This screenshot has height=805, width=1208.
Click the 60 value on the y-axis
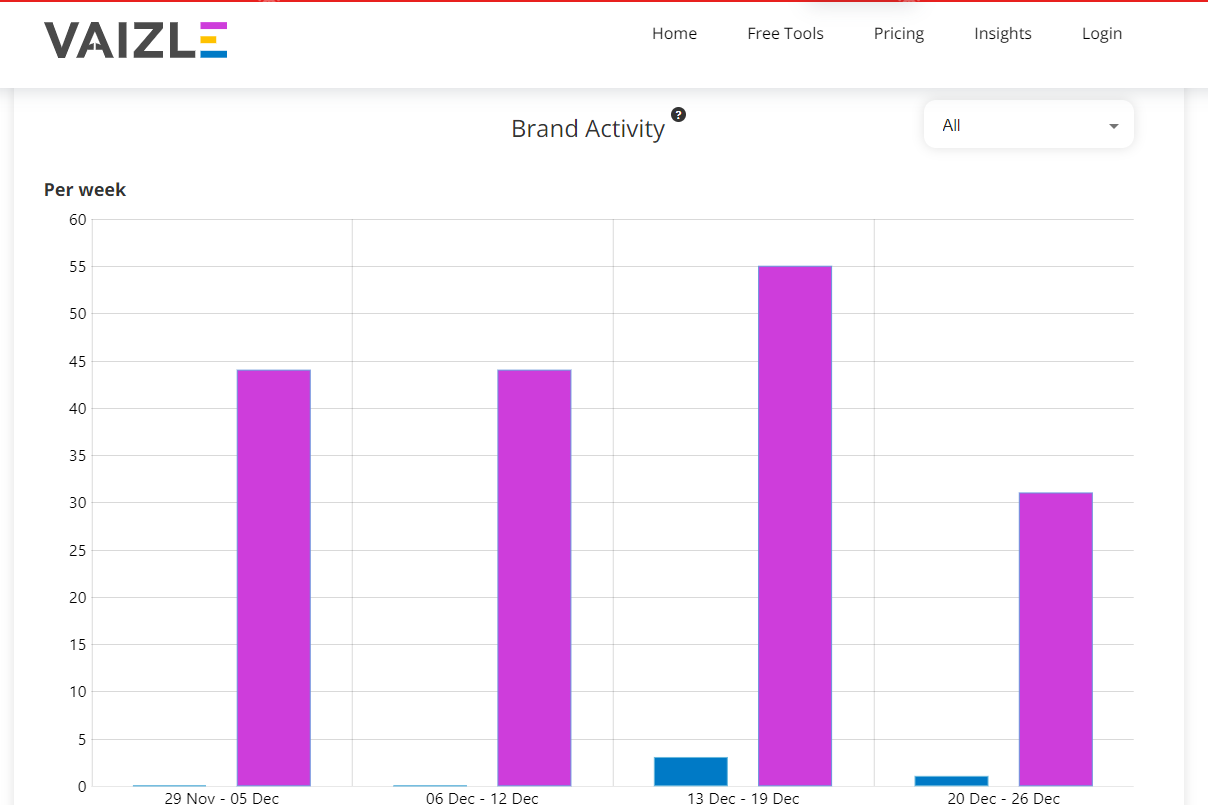[77, 219]
